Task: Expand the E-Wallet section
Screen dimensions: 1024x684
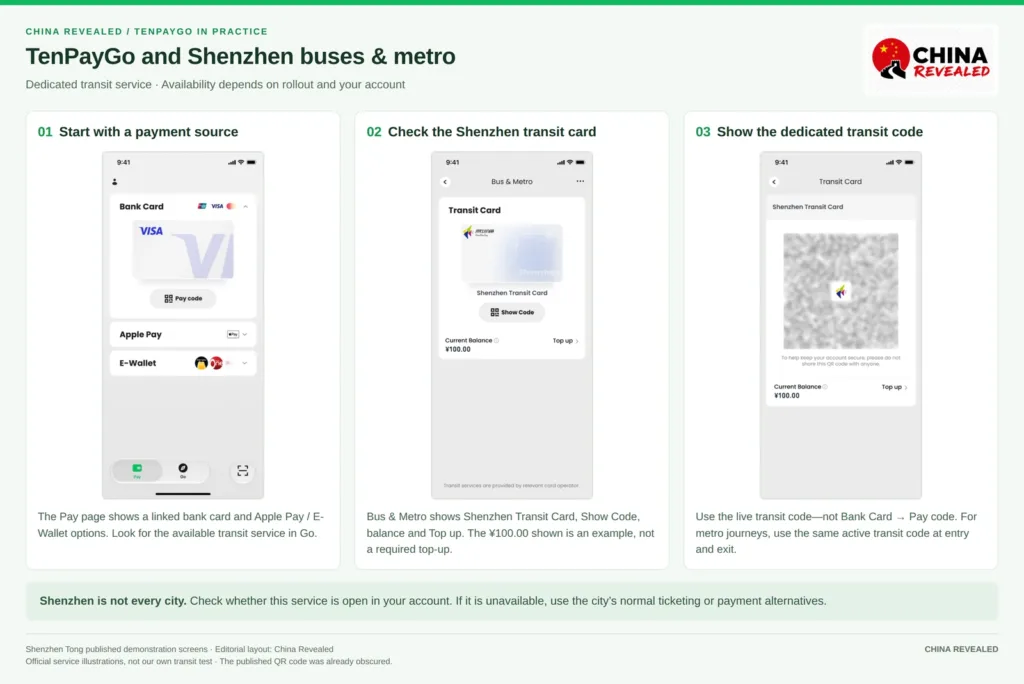Action: click(x=245, y=363)
